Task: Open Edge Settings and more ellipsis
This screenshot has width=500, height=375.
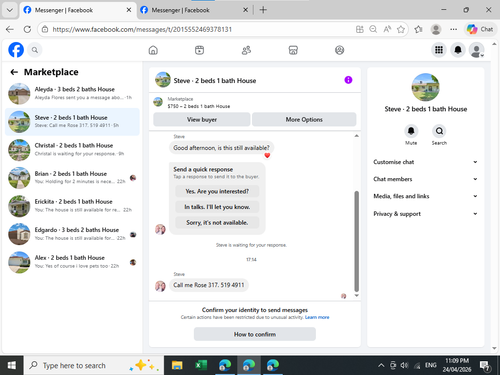Action: (453, 29)
